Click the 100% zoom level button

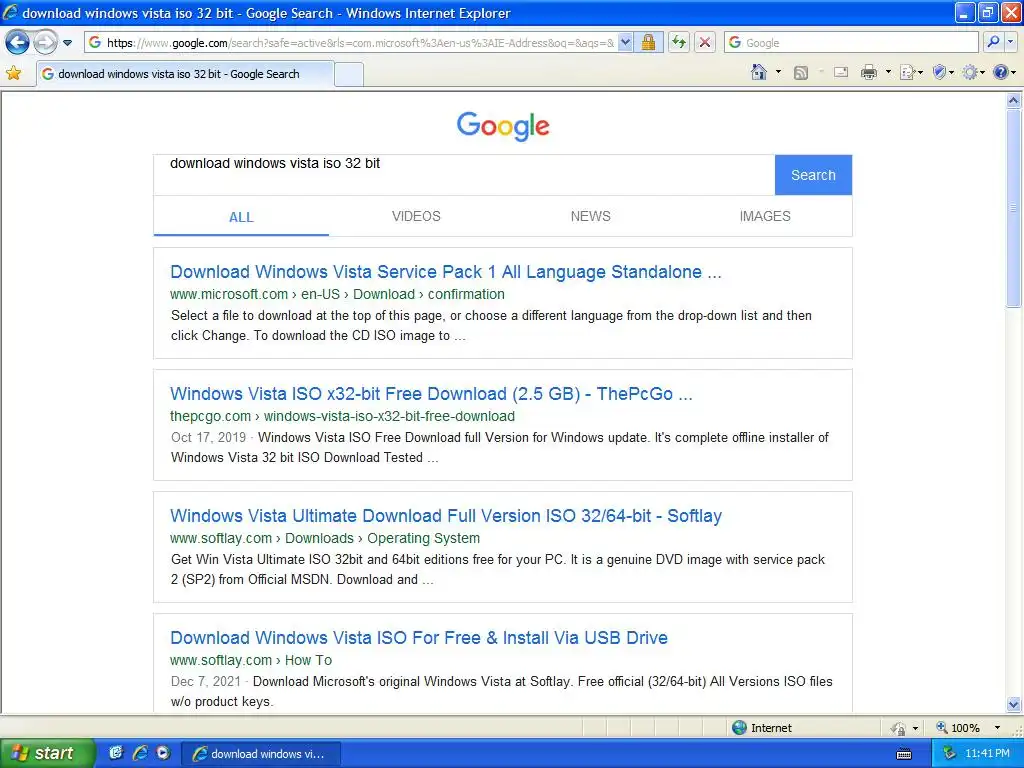point(958,728)
